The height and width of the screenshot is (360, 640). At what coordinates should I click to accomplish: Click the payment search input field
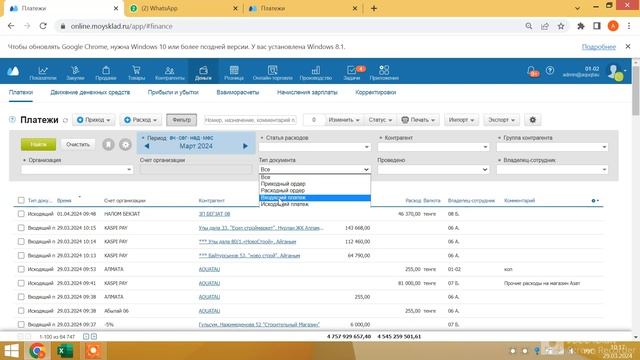click(250, 120)
